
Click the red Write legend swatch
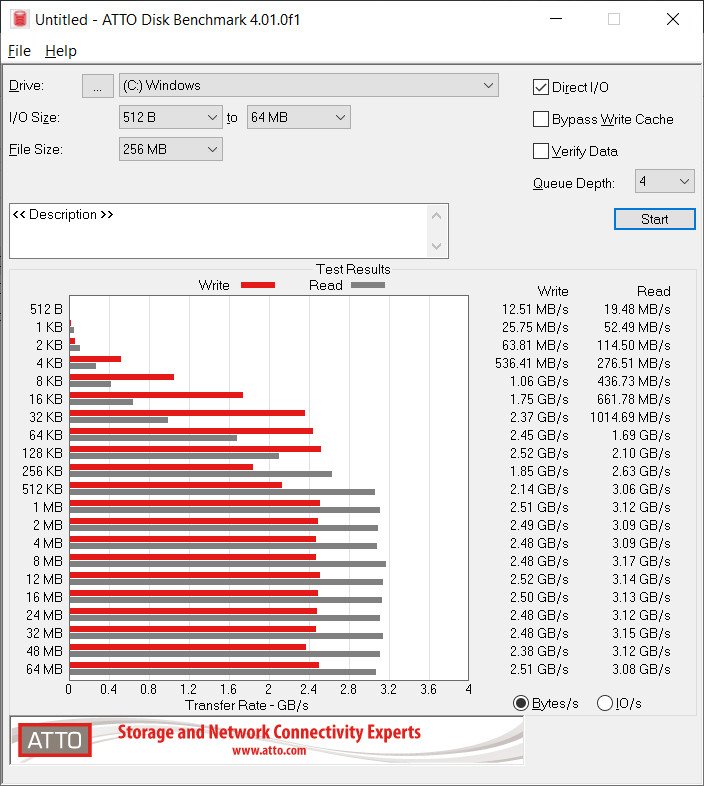[x=258, y=285]
